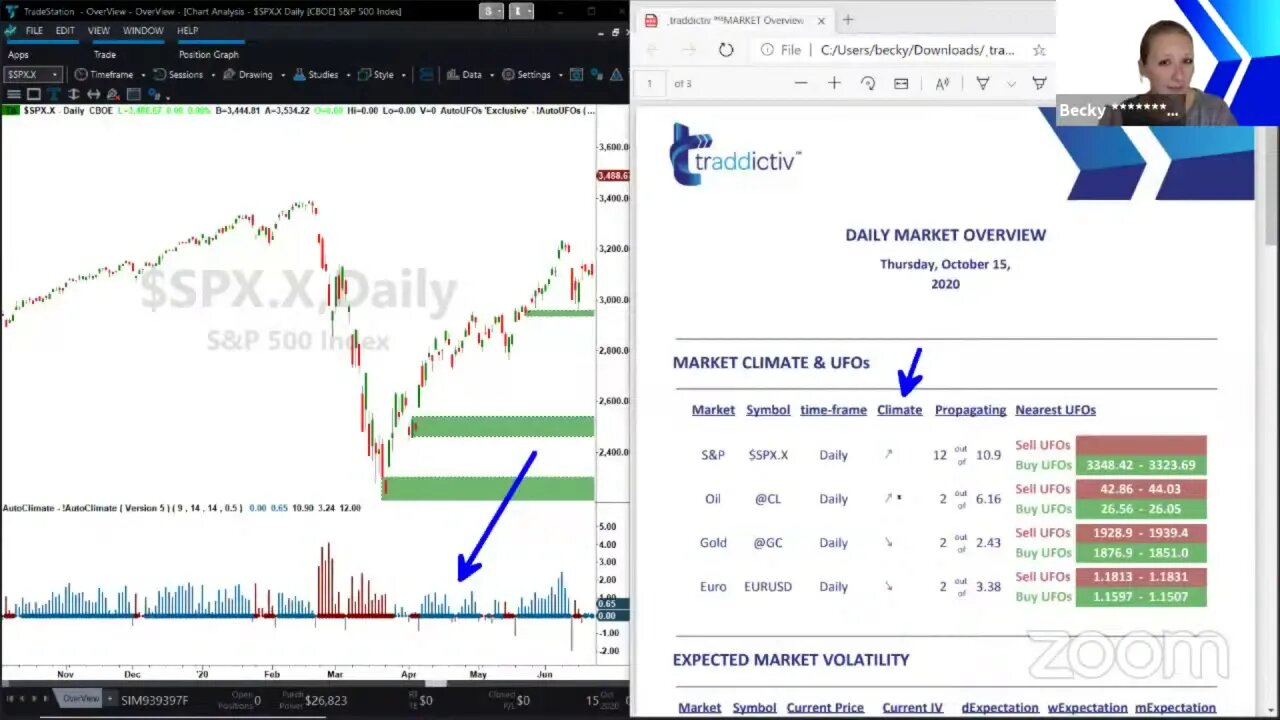Image resolution: width=1280 pixels, height=720 pixels.
Task: Click the Settings gear icon
Action: pos(508,75)
